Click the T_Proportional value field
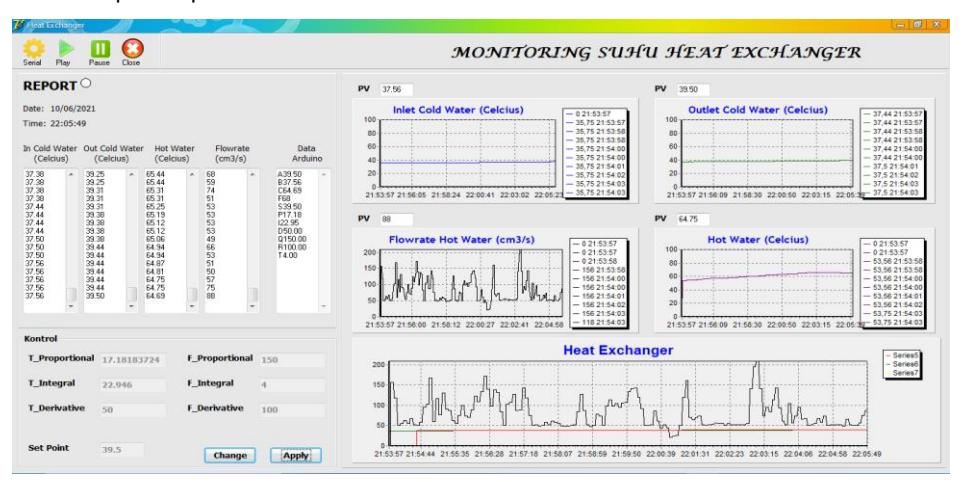This screenshot has height=482, width=963. (x=133, y=359)
